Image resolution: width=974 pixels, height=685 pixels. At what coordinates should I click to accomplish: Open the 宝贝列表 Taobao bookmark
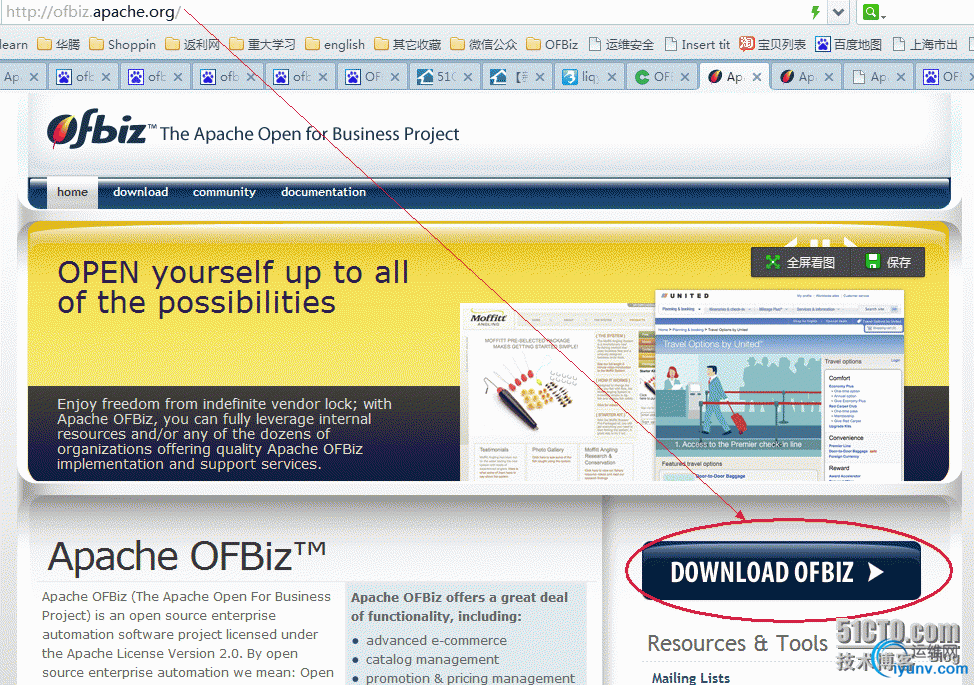pos(772,44)
